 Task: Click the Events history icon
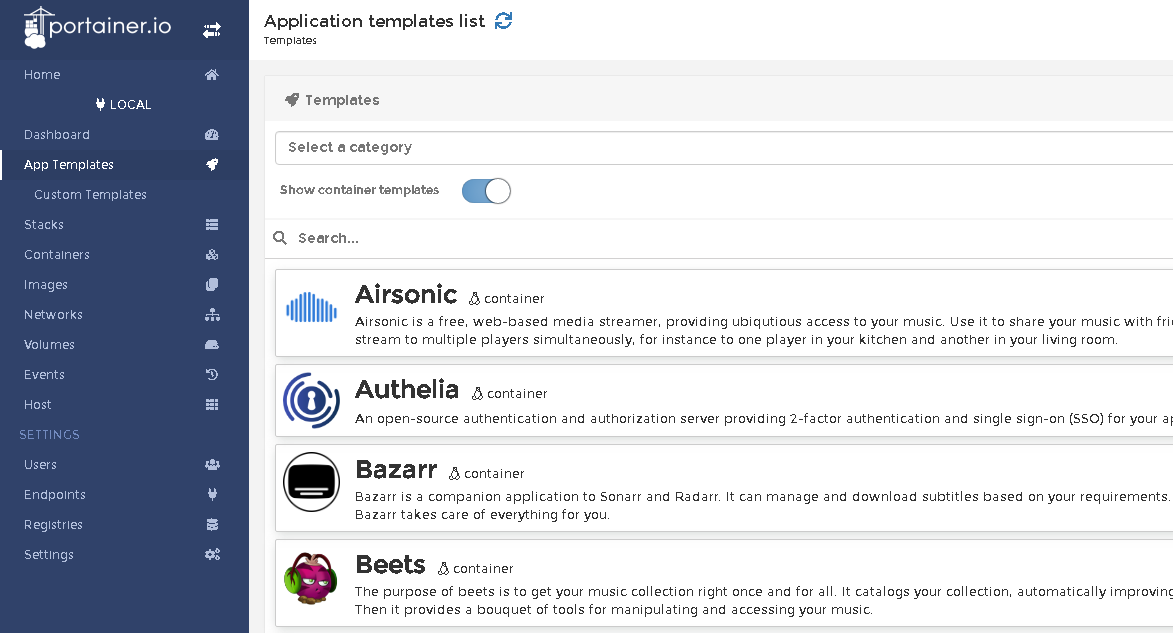(x=211, y=375)
